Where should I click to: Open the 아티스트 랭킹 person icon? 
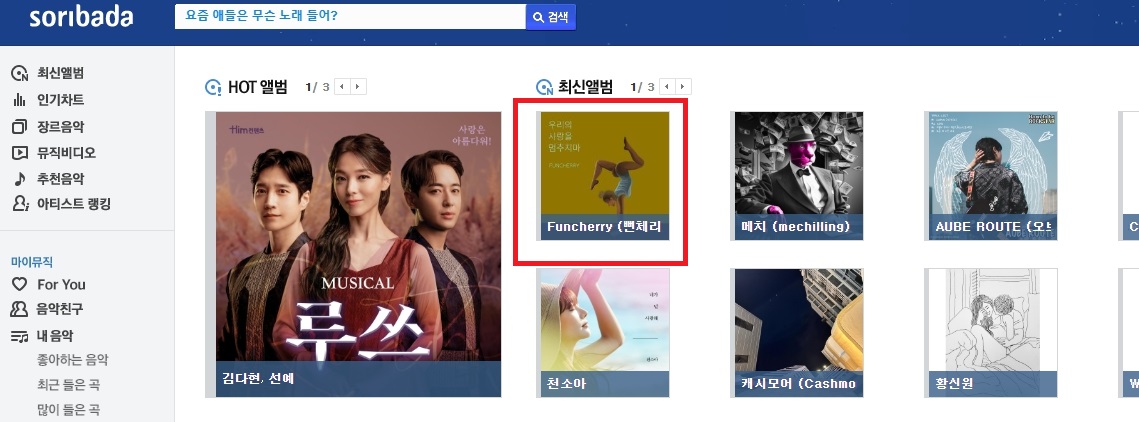point(20,204)
